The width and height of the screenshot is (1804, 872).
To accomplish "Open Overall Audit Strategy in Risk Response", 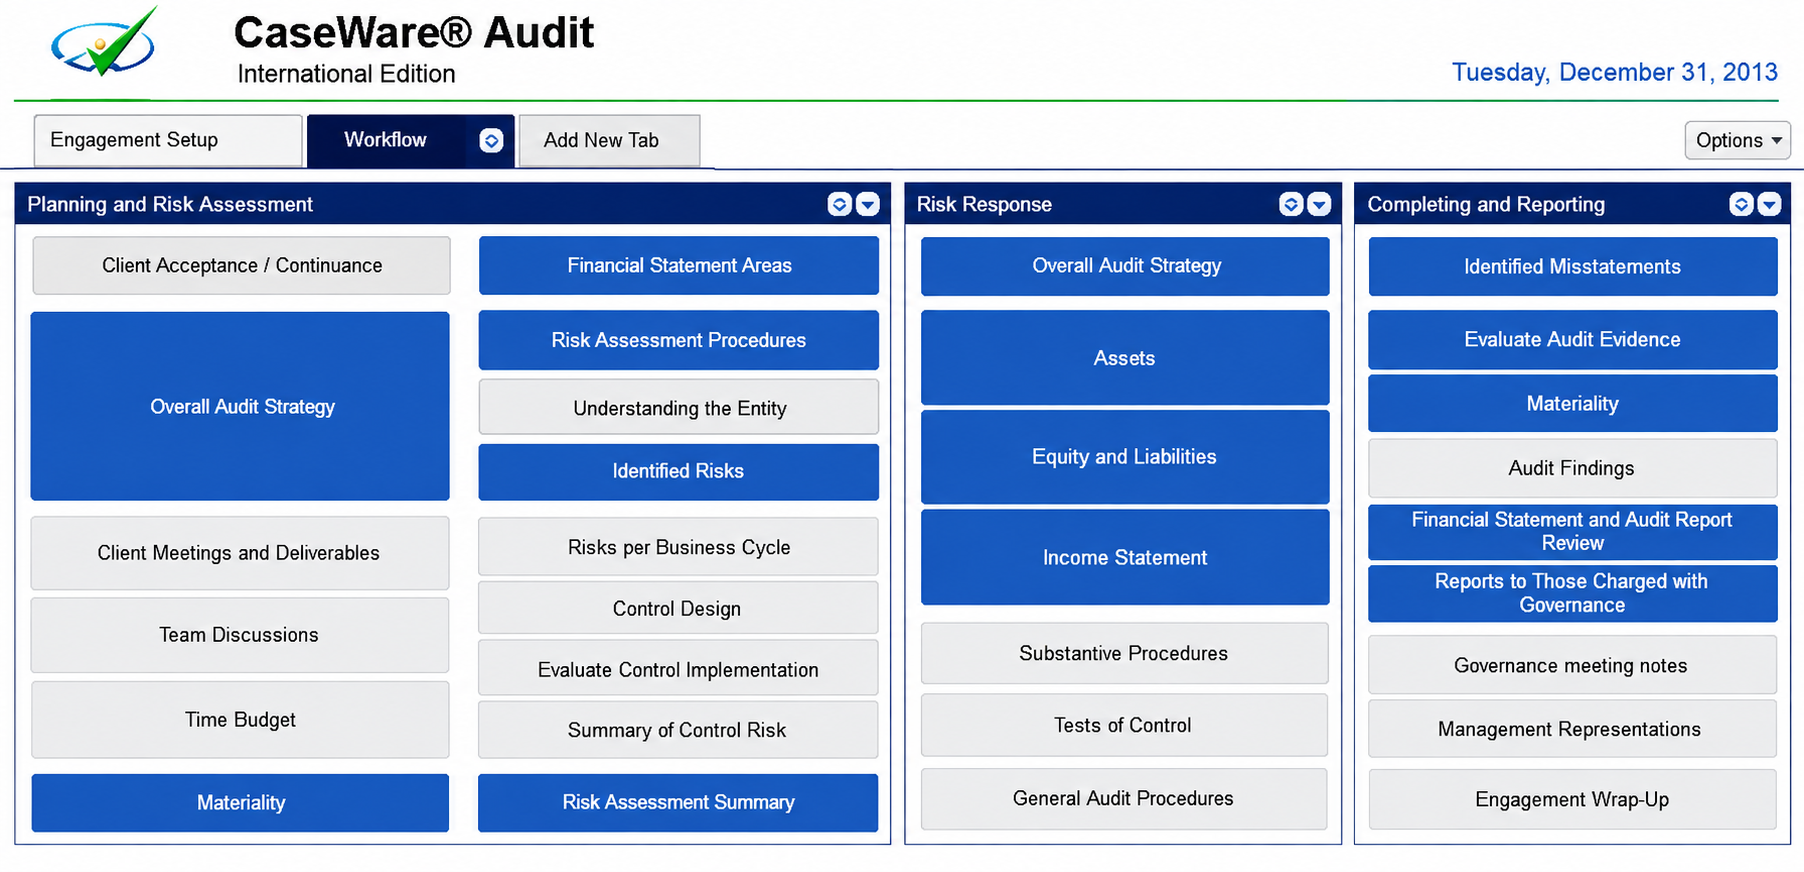I will click(x=1125, y=266).
